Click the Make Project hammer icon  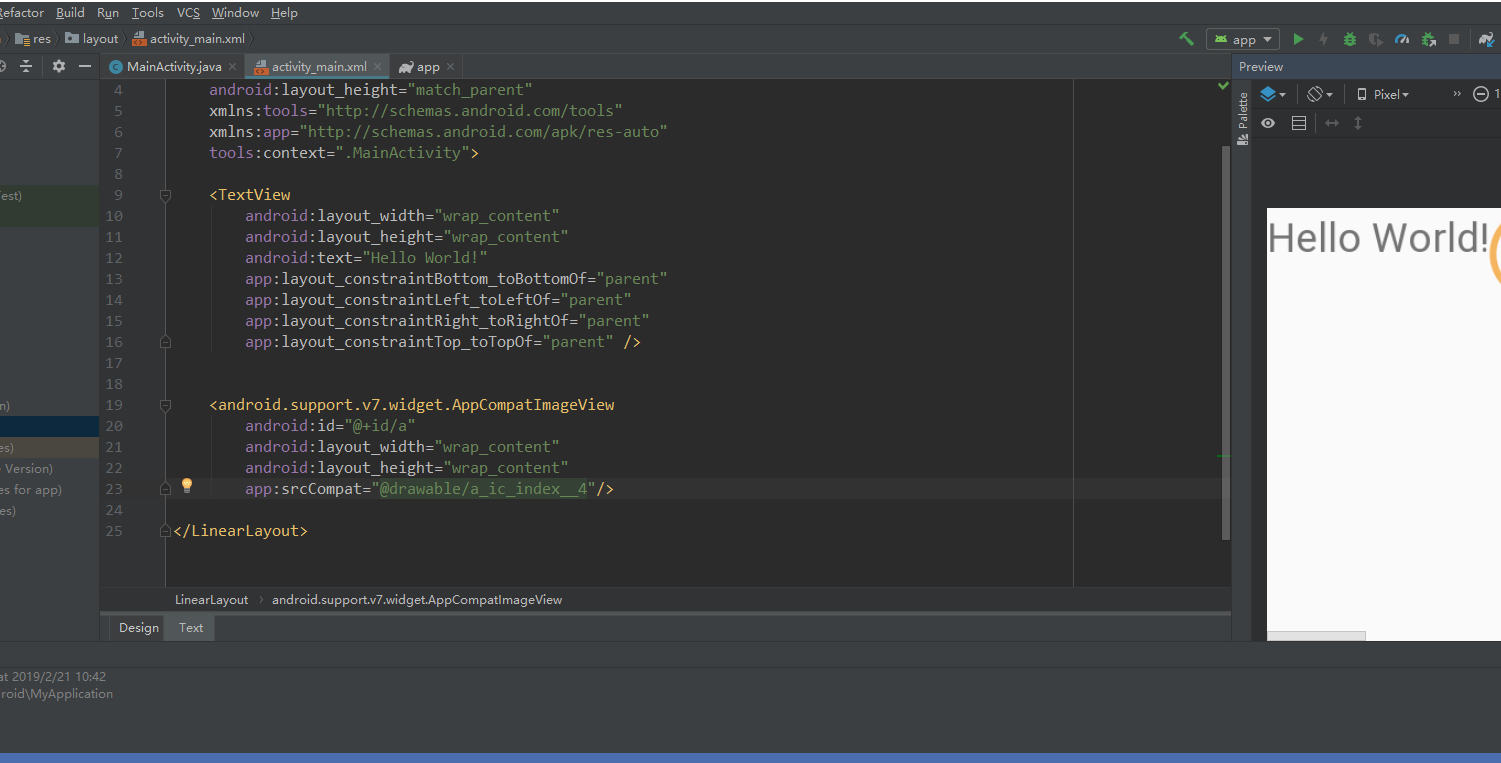1186,39
